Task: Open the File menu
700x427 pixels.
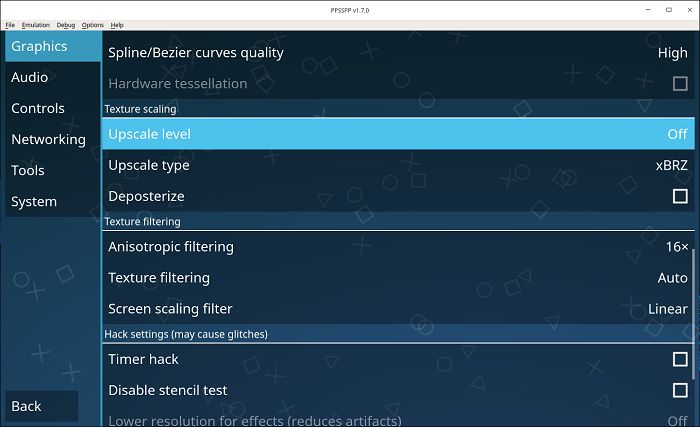Action: point(10,25)
